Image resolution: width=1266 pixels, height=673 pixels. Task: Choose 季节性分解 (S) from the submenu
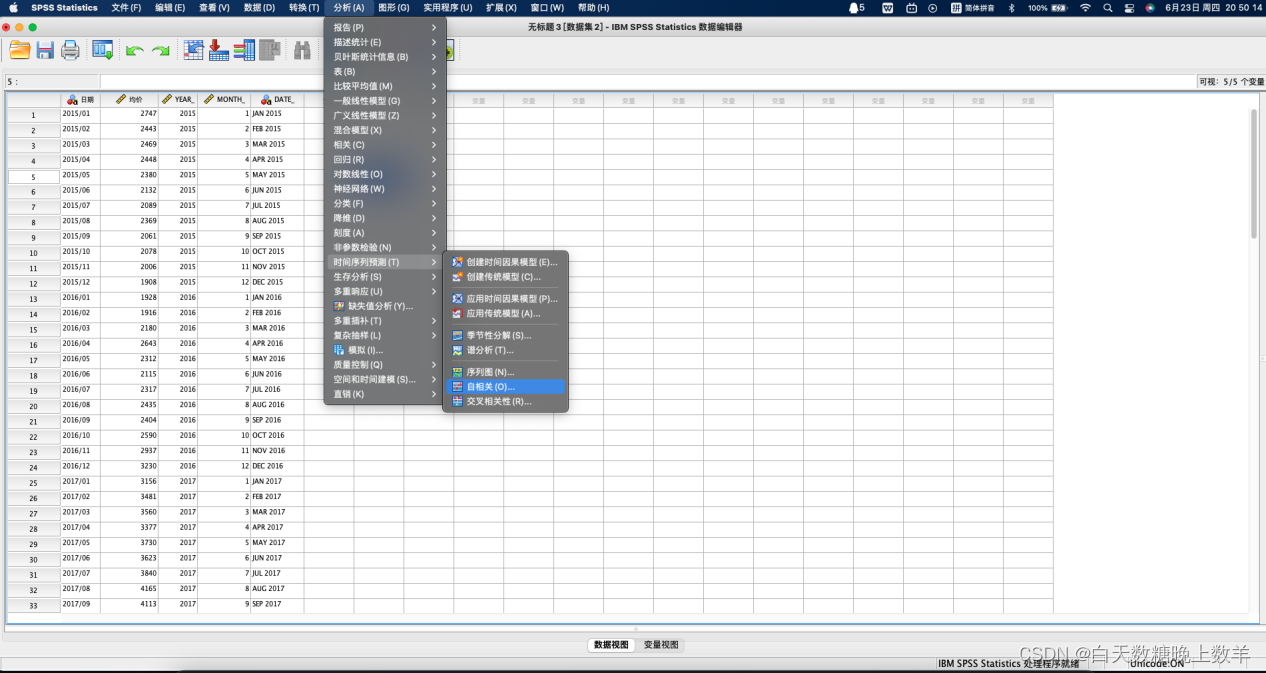pyautogui.click(x=498, y=336)
